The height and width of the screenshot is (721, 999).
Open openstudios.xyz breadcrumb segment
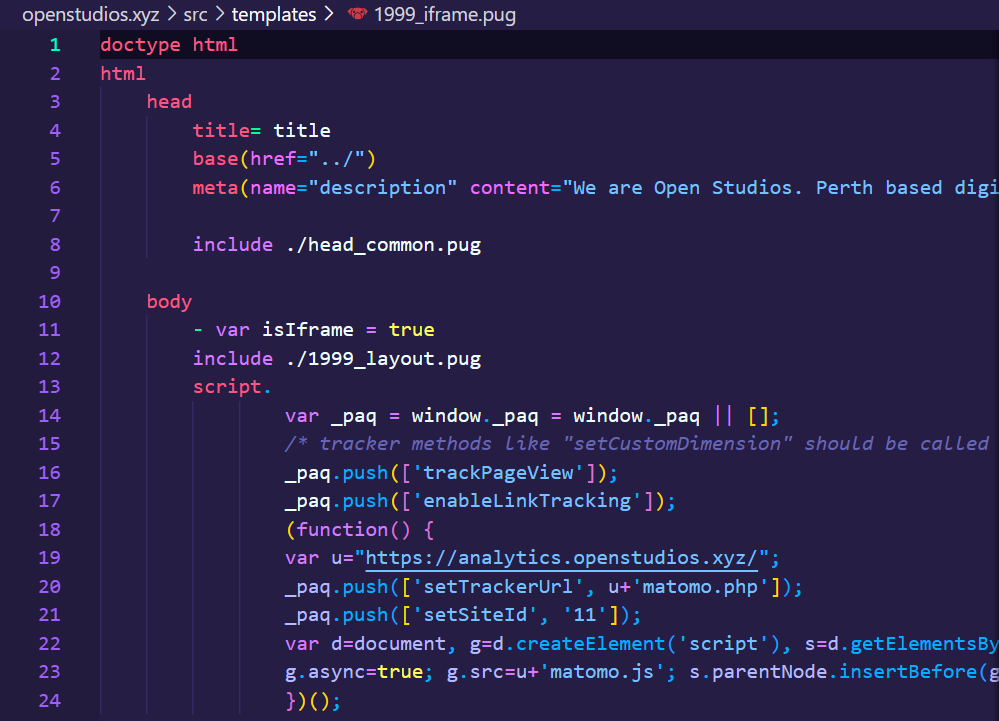pos(90,14)
